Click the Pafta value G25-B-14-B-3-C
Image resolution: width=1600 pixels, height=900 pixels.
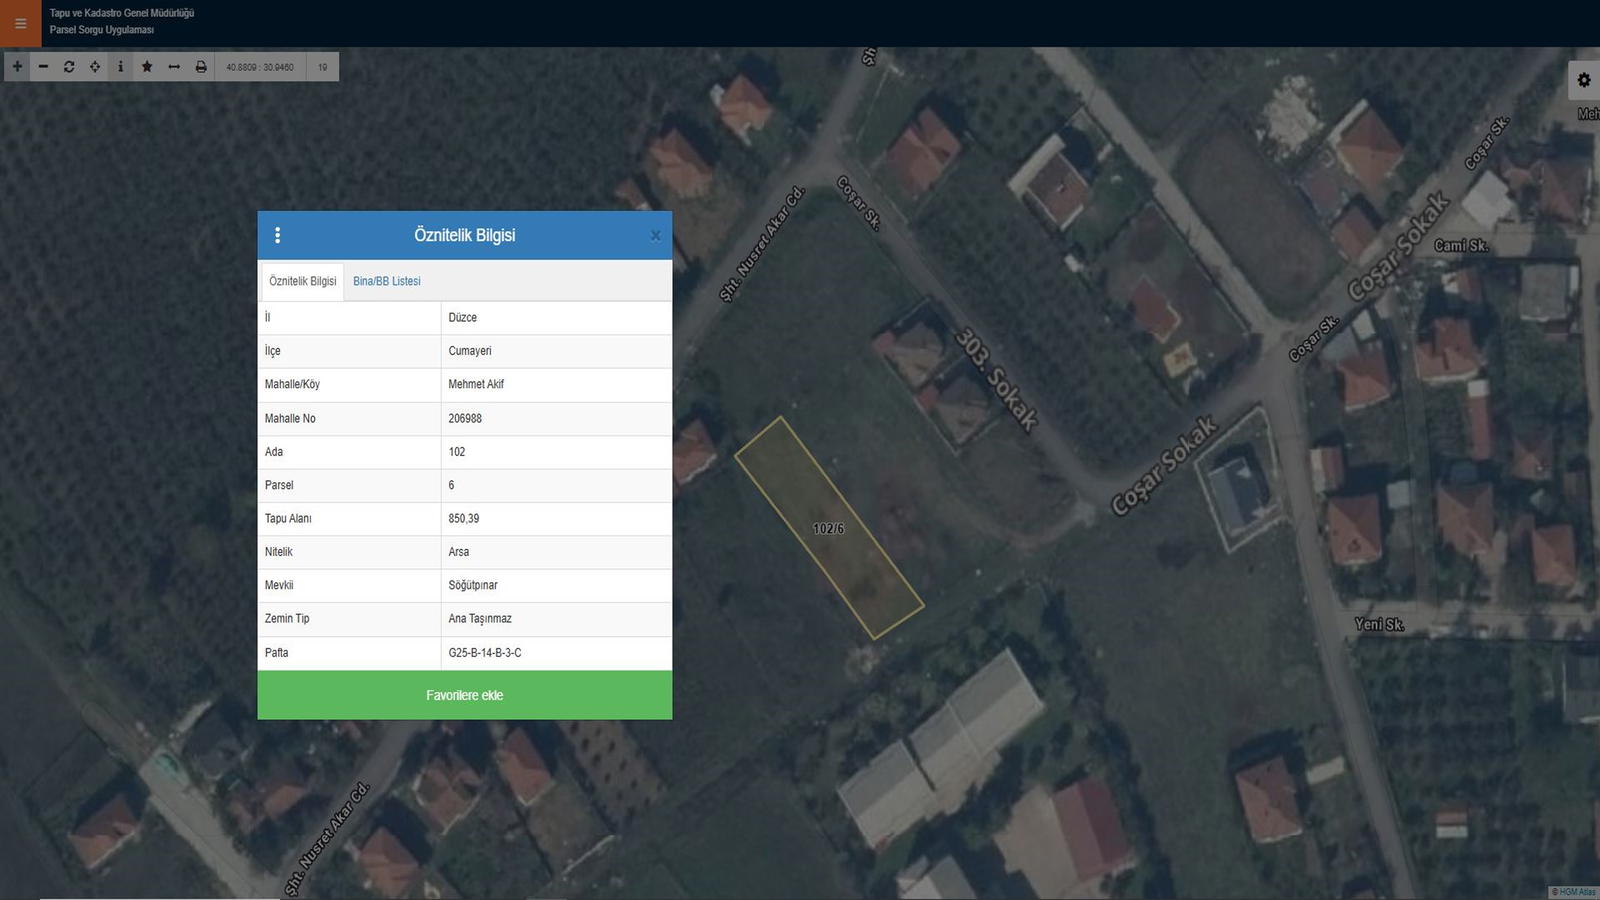pos(485,653)
